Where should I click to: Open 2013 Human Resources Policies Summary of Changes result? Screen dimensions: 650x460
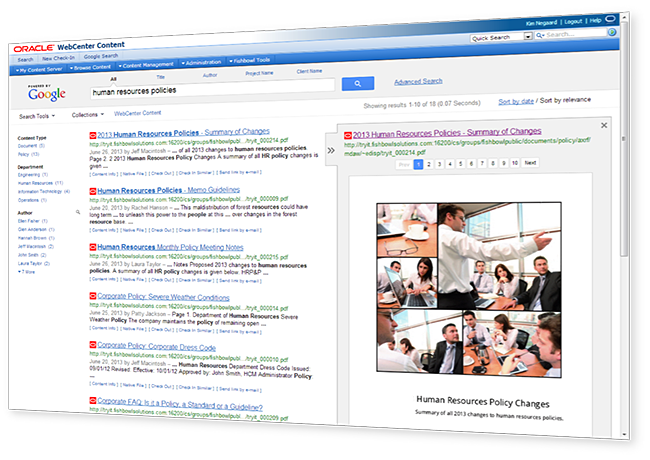(x=184, y=133)
